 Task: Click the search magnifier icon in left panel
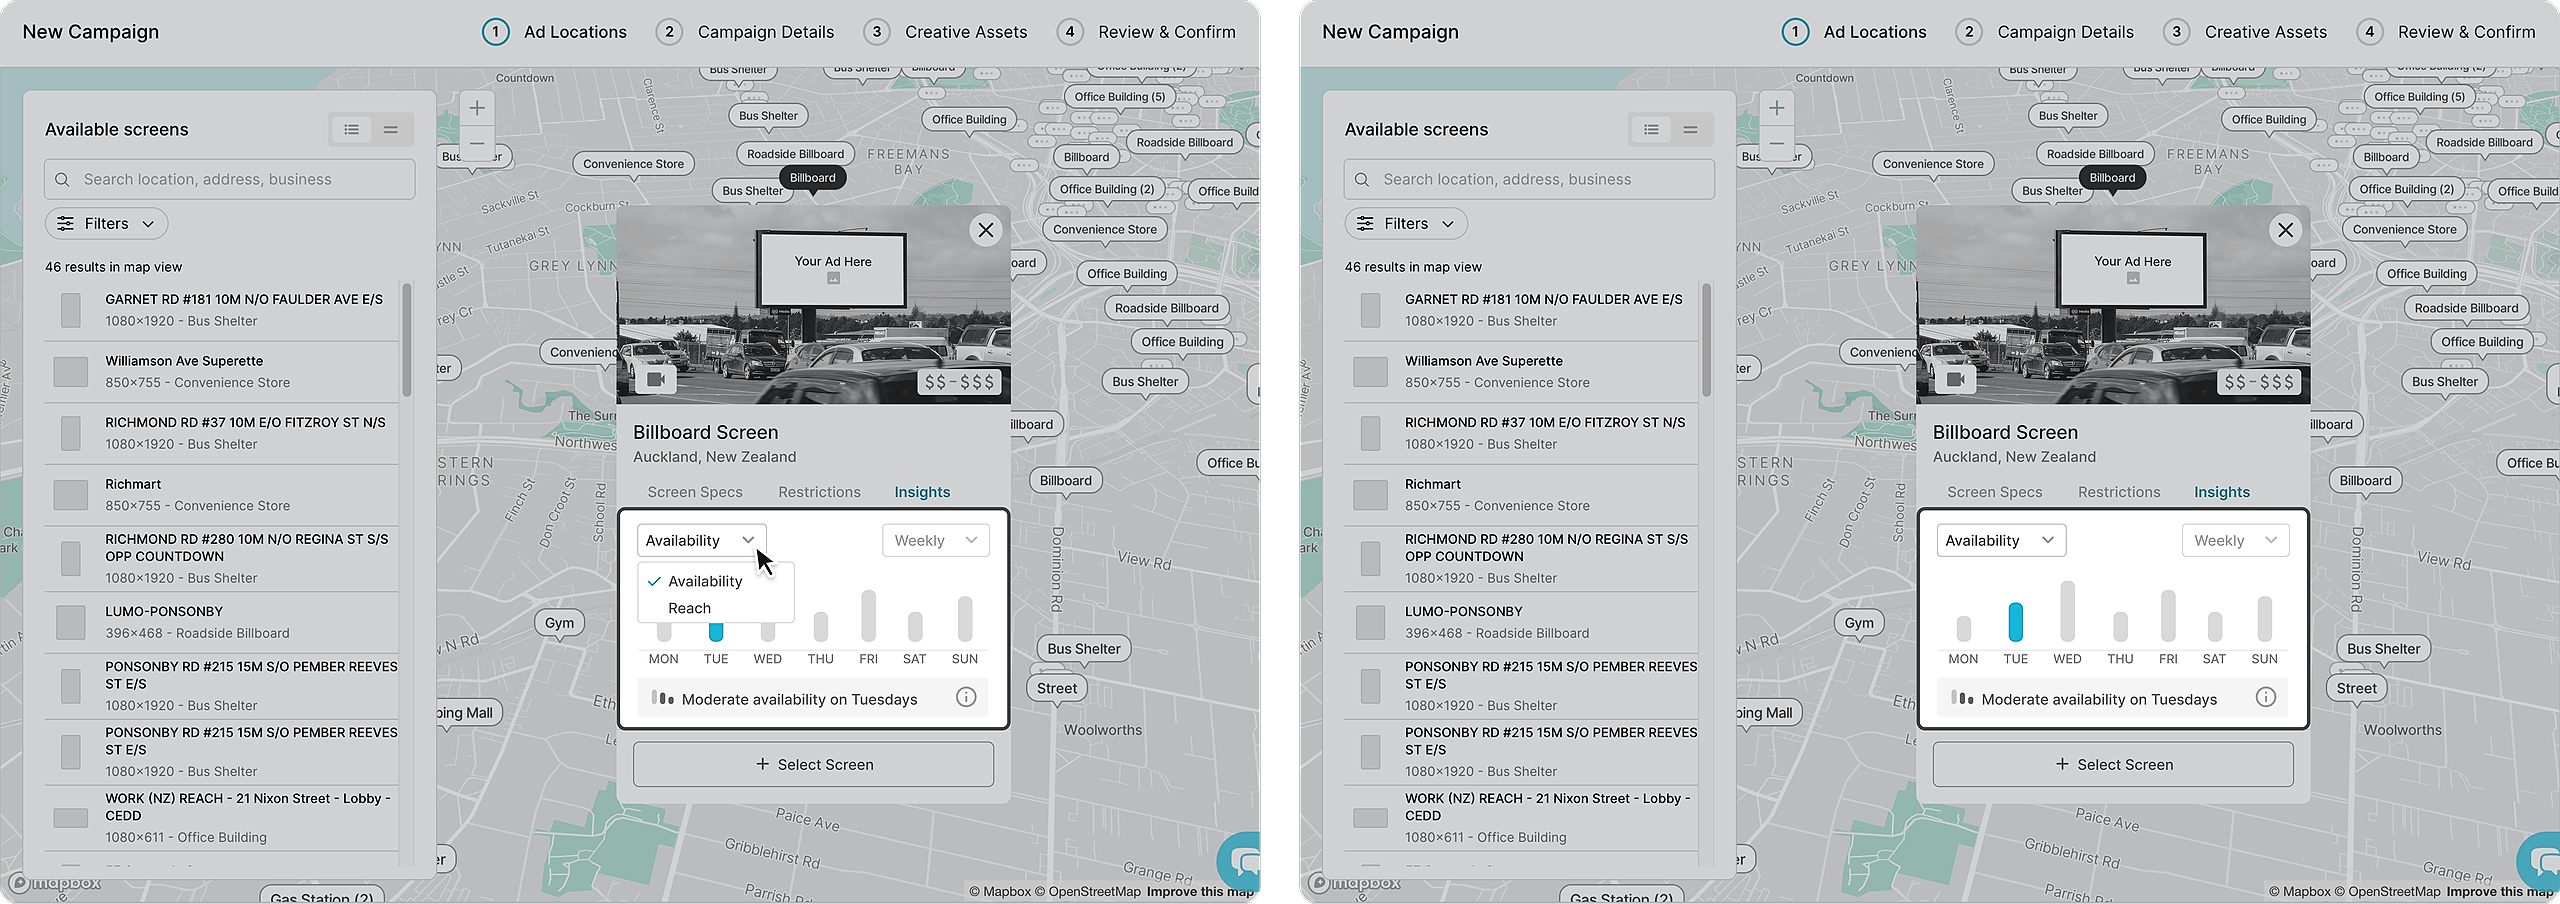(62, 180)
